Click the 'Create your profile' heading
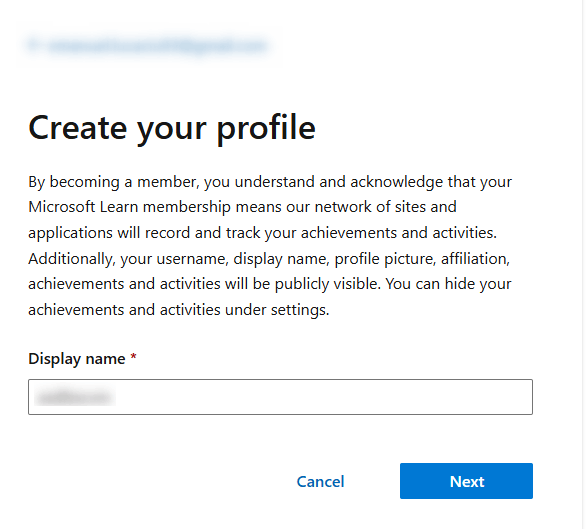This screenshot has width=588, height=529. (172, 128)
